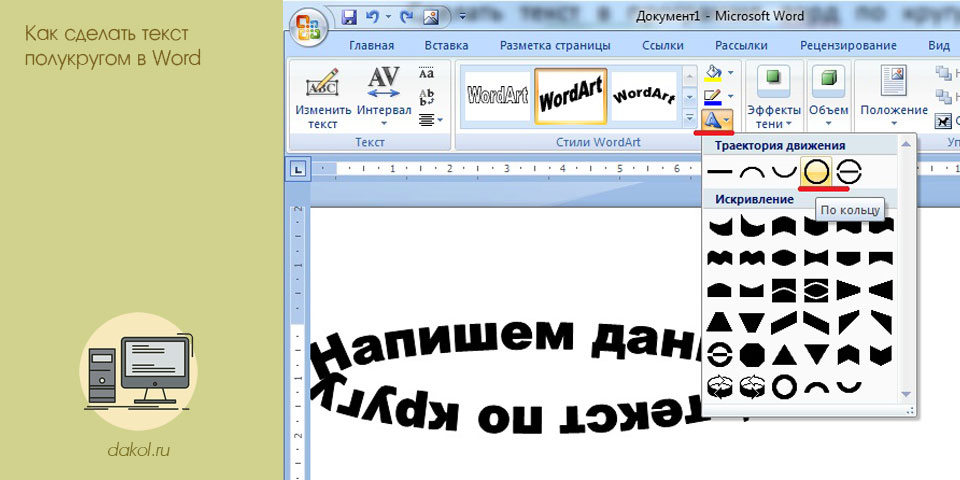Click the shape fill paint bucket

[713, 73]
